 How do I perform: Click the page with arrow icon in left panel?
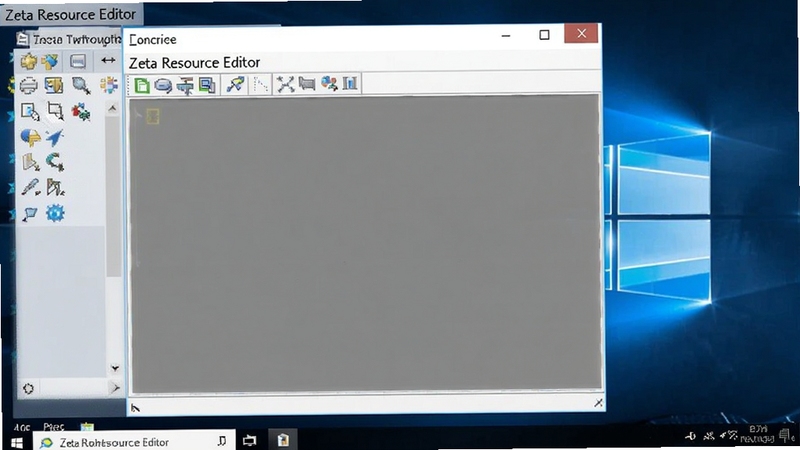[x=31, y=162]
